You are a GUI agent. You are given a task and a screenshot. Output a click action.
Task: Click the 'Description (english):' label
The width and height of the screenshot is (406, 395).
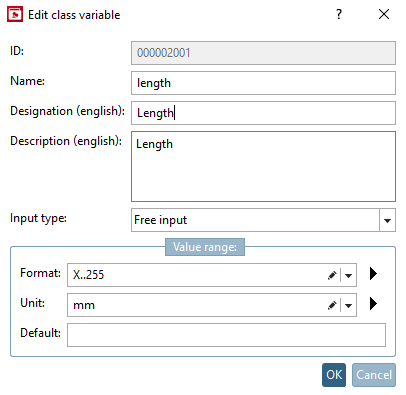[x=66, y=141]
